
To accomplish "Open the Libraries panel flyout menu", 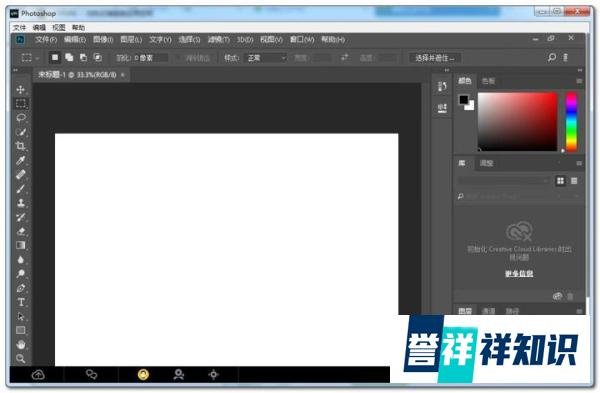I will (x=579, y=163).
